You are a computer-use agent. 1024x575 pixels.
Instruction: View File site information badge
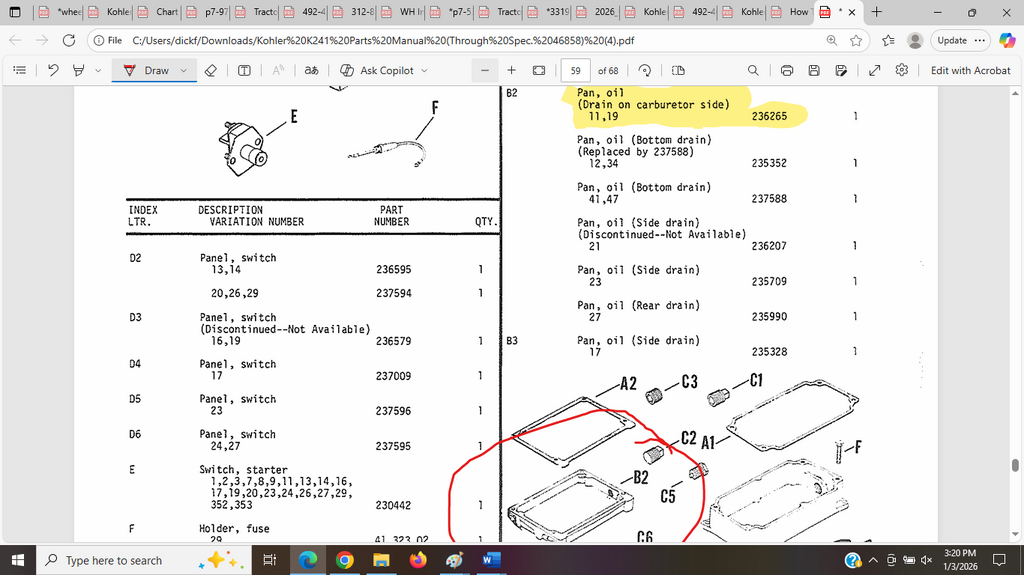pyautogui.click(x=108, y=41)
